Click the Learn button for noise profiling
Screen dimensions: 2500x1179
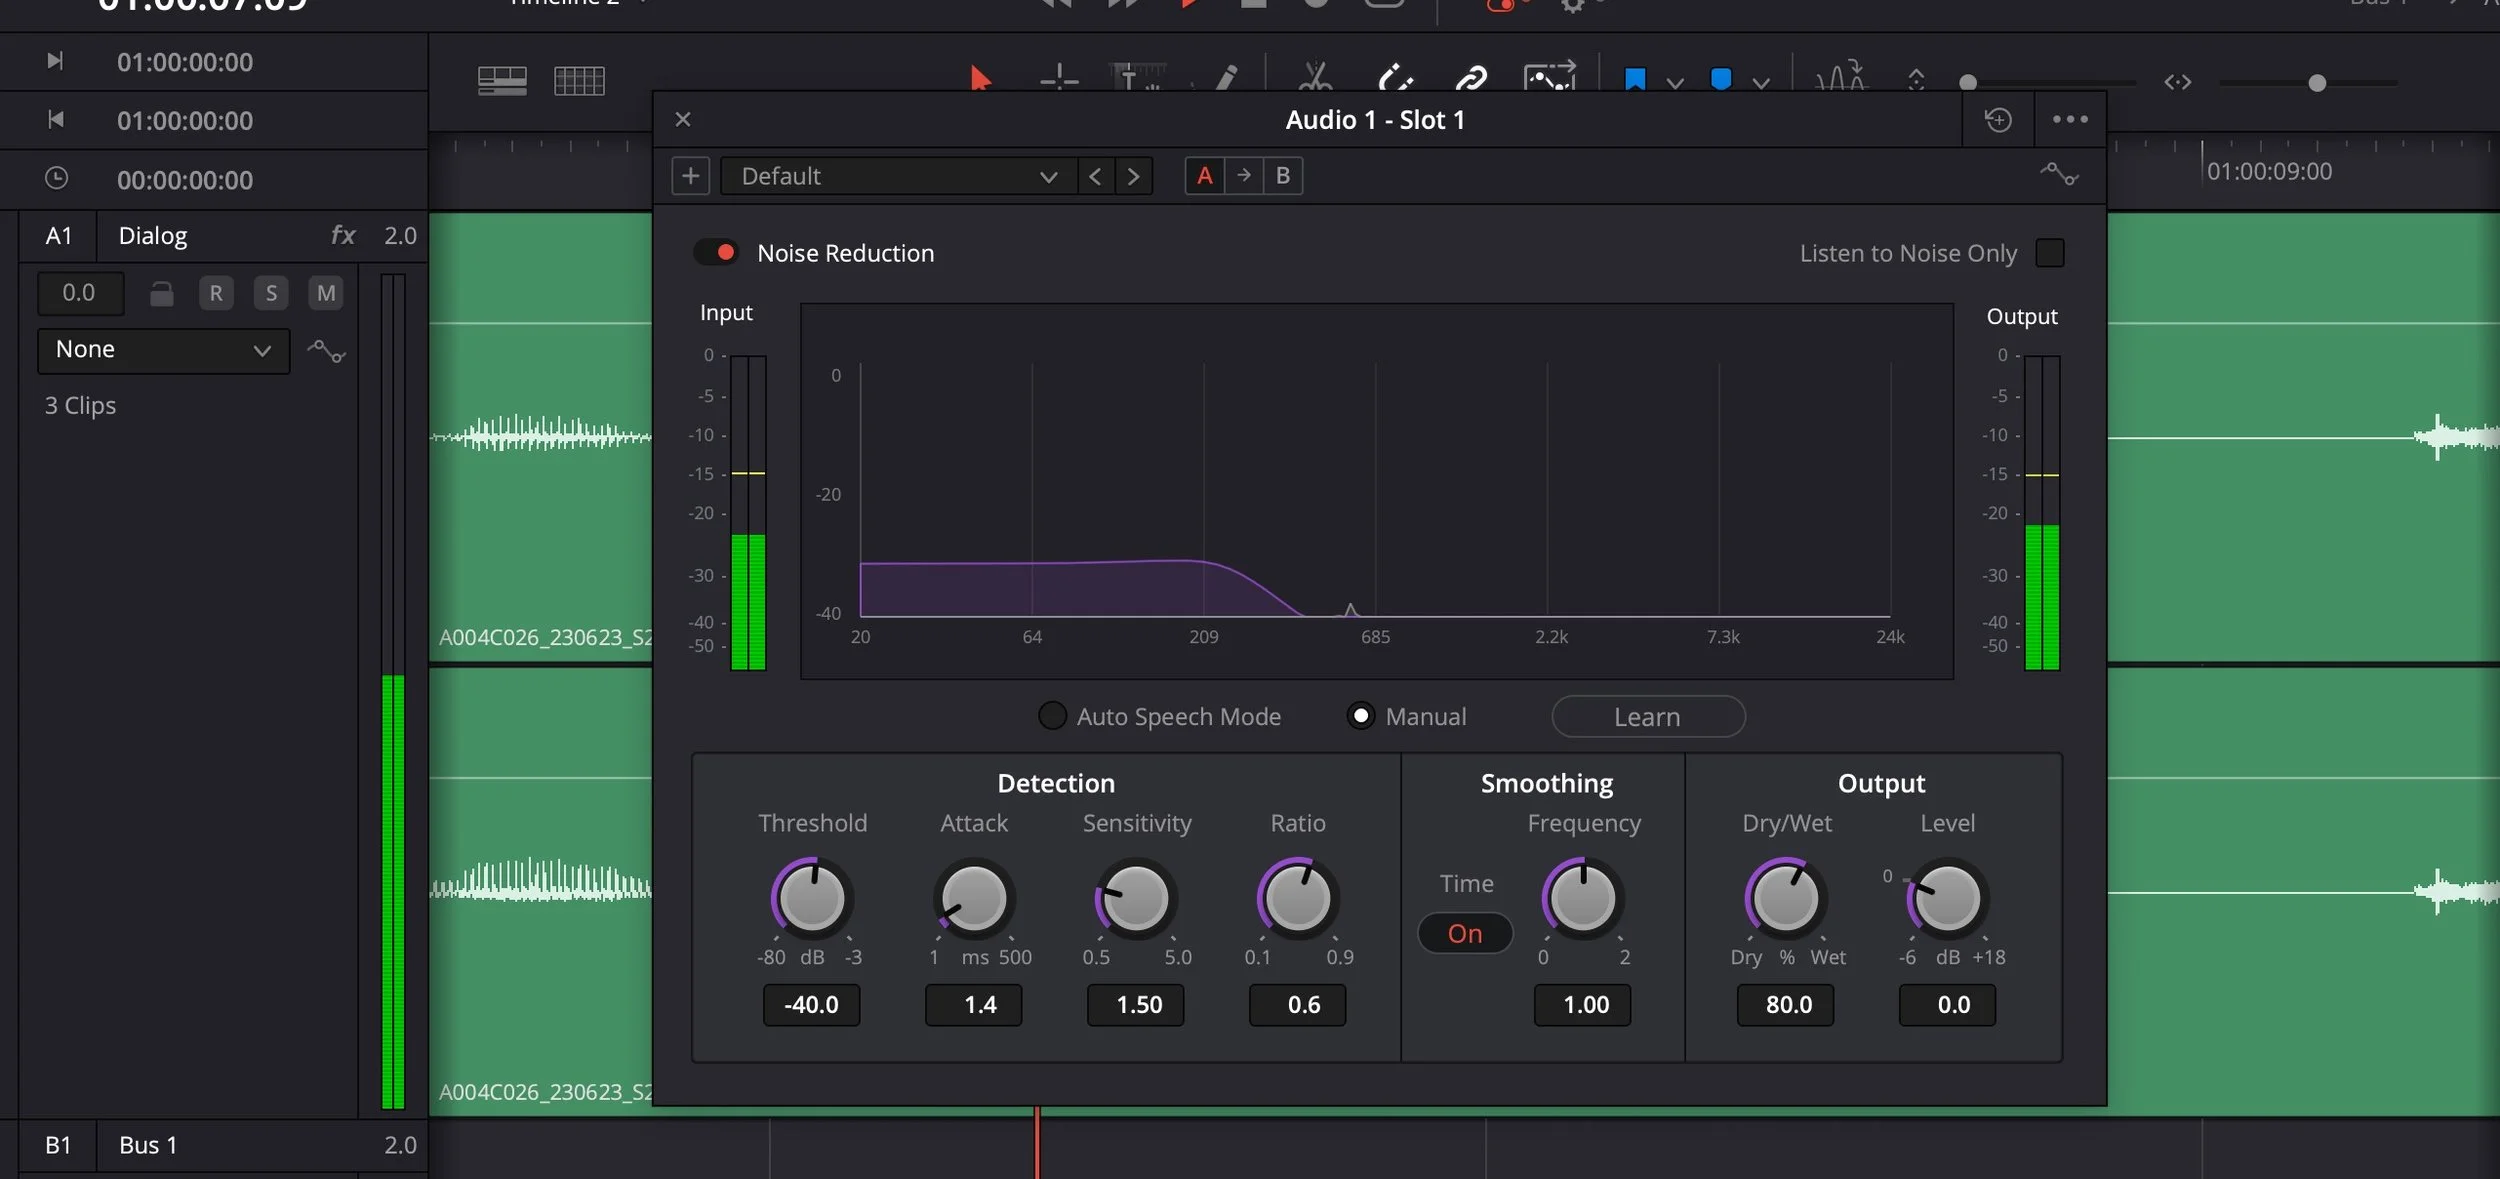[x=1646, y=716]
